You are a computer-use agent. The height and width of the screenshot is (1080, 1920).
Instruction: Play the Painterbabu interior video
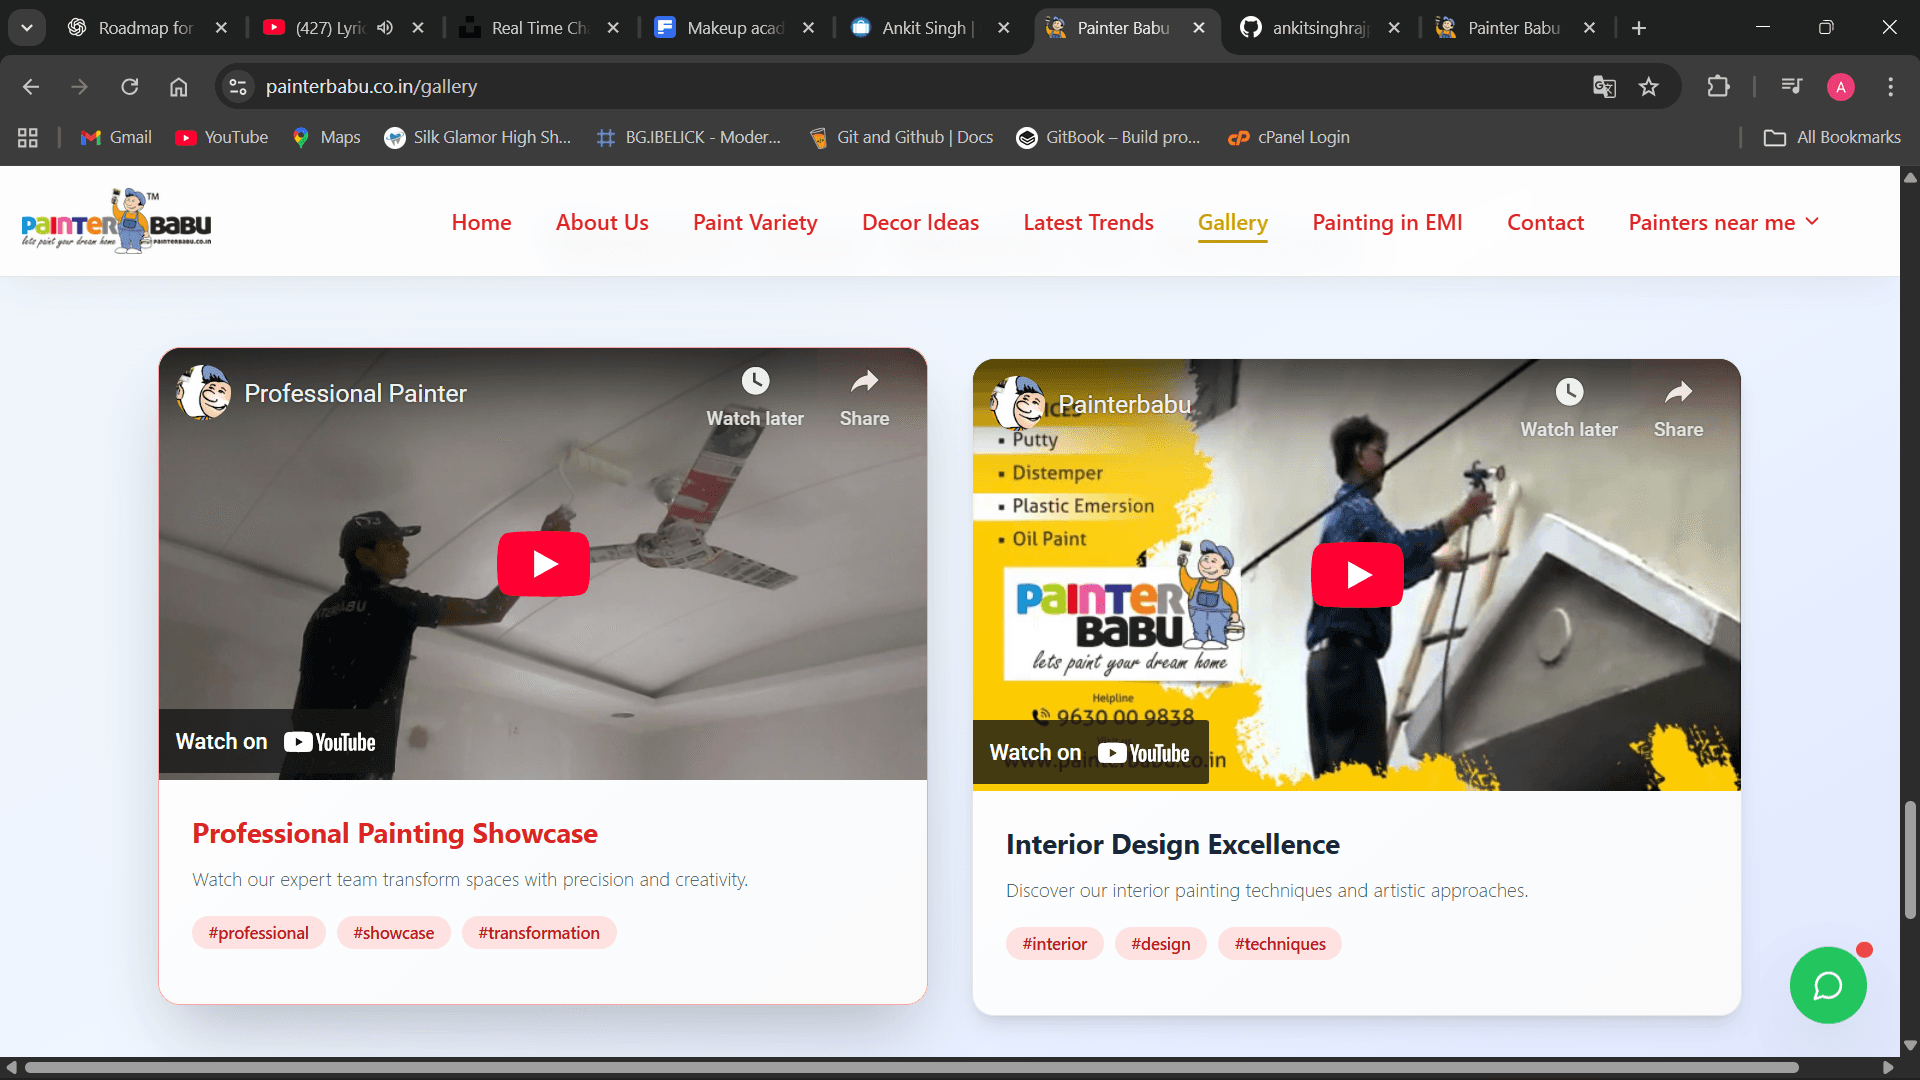click(x=1357, y=575)
